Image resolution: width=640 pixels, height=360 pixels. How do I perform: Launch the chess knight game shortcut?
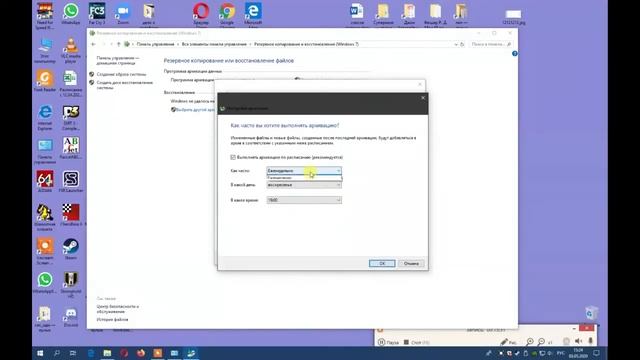tap(44, 218)
